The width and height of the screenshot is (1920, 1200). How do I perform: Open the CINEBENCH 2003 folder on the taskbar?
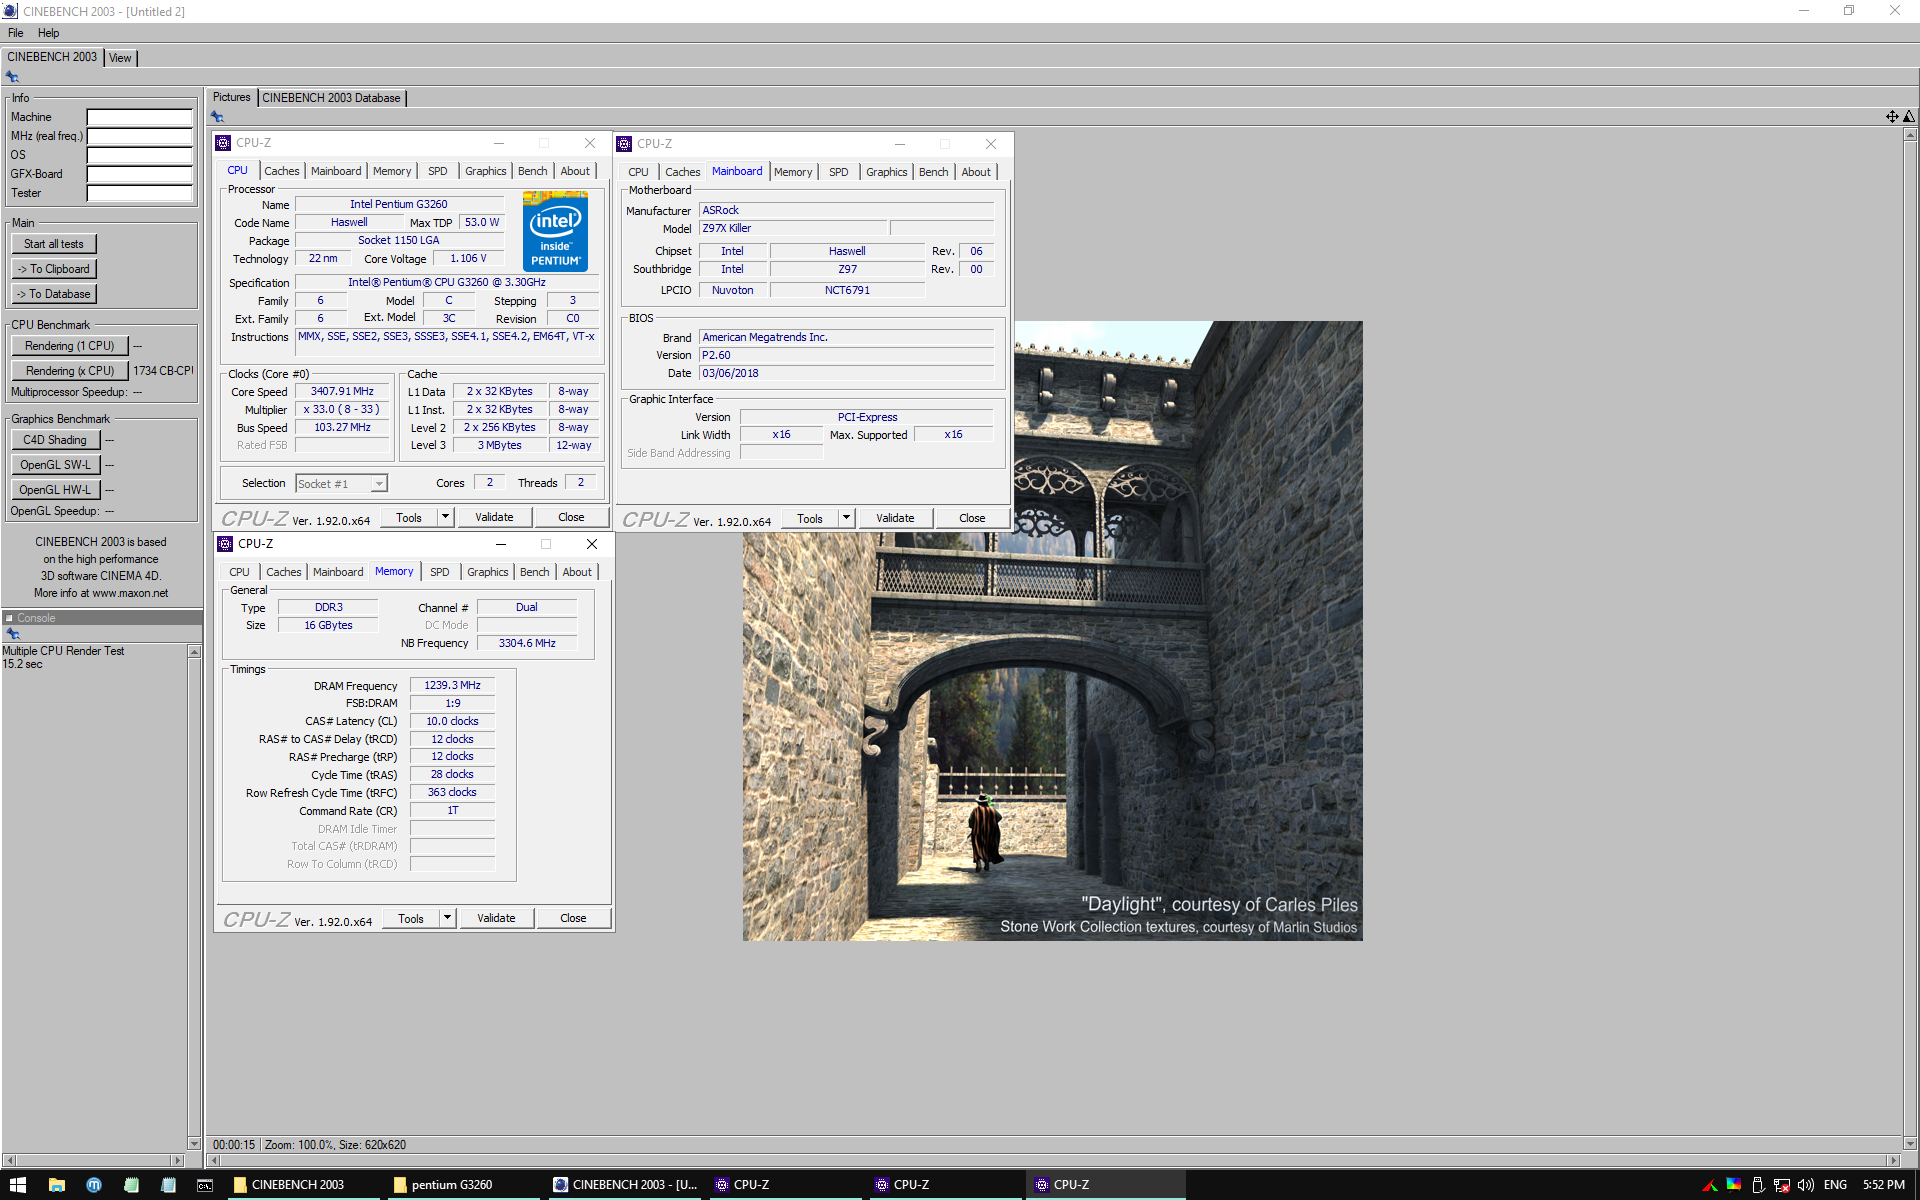[305, 1185]
